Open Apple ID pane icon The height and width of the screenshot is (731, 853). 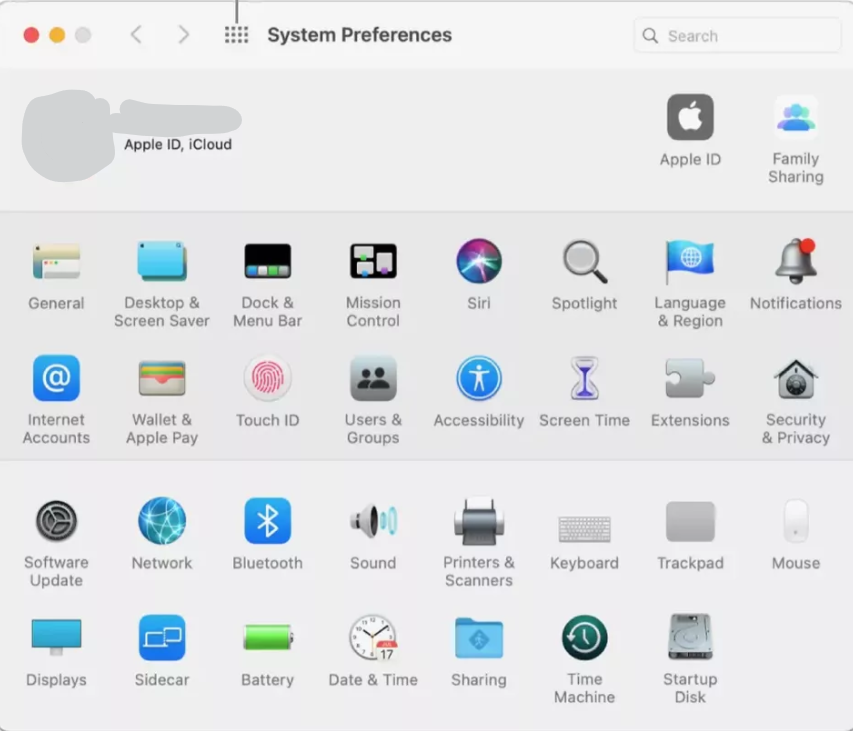pyautogui.click(x=690, y=117)
